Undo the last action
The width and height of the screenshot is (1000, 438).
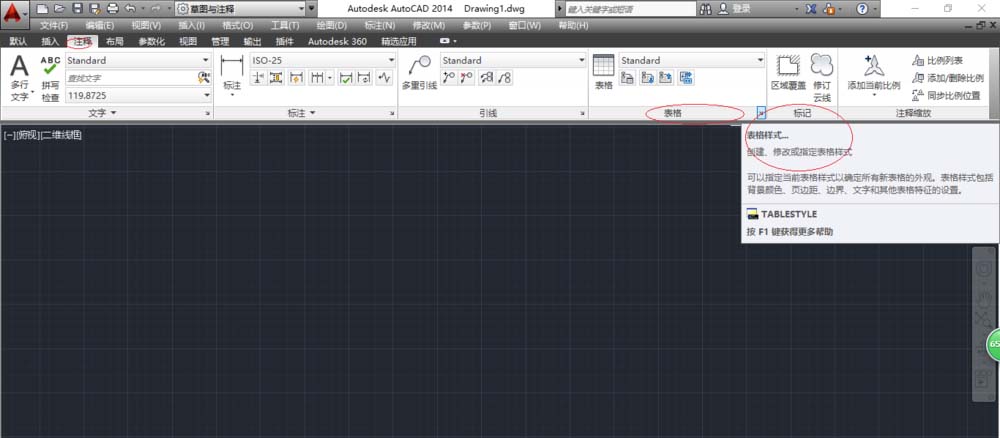(131, 9)
